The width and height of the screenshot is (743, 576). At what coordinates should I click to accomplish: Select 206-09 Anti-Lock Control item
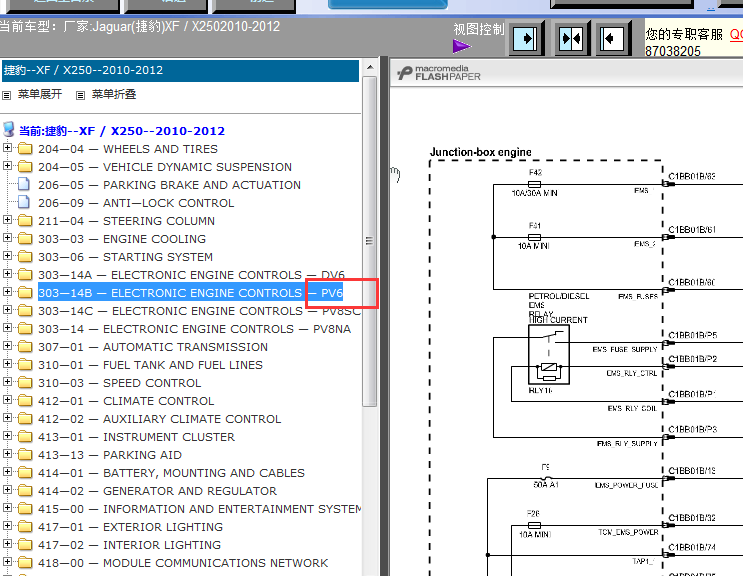[136, 203]
